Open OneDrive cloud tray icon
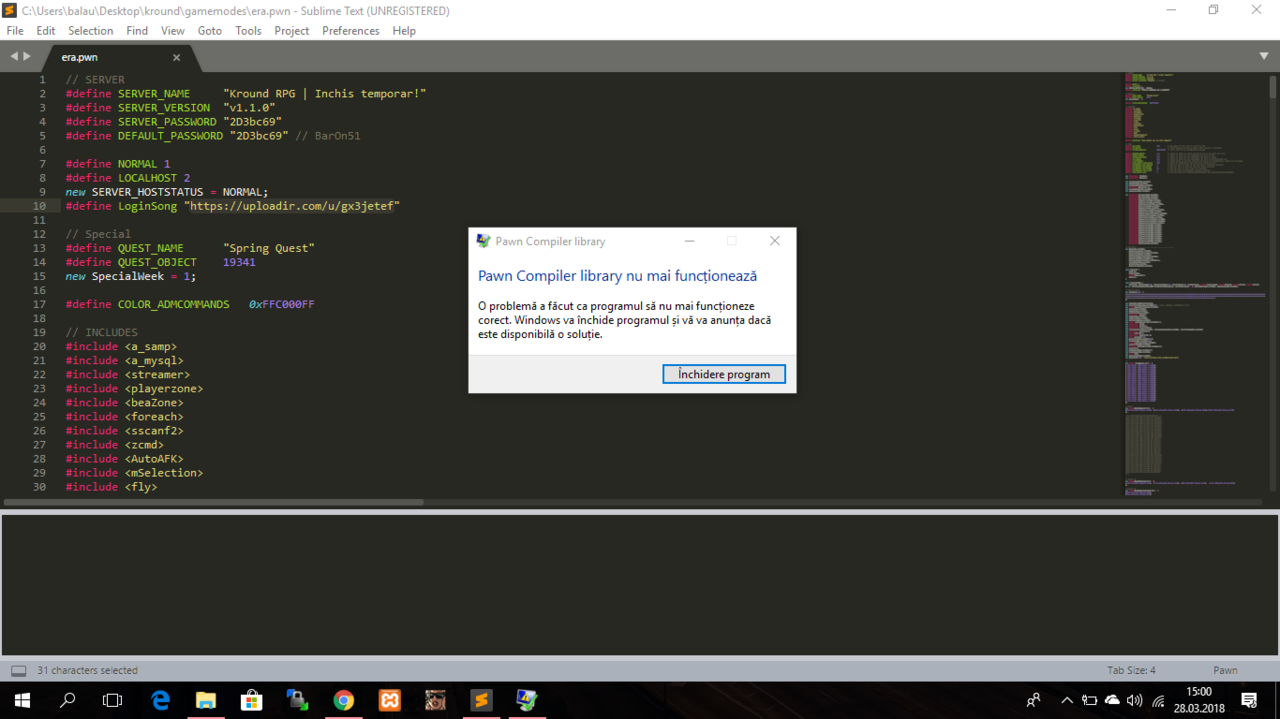 [x=1112, y=701]
